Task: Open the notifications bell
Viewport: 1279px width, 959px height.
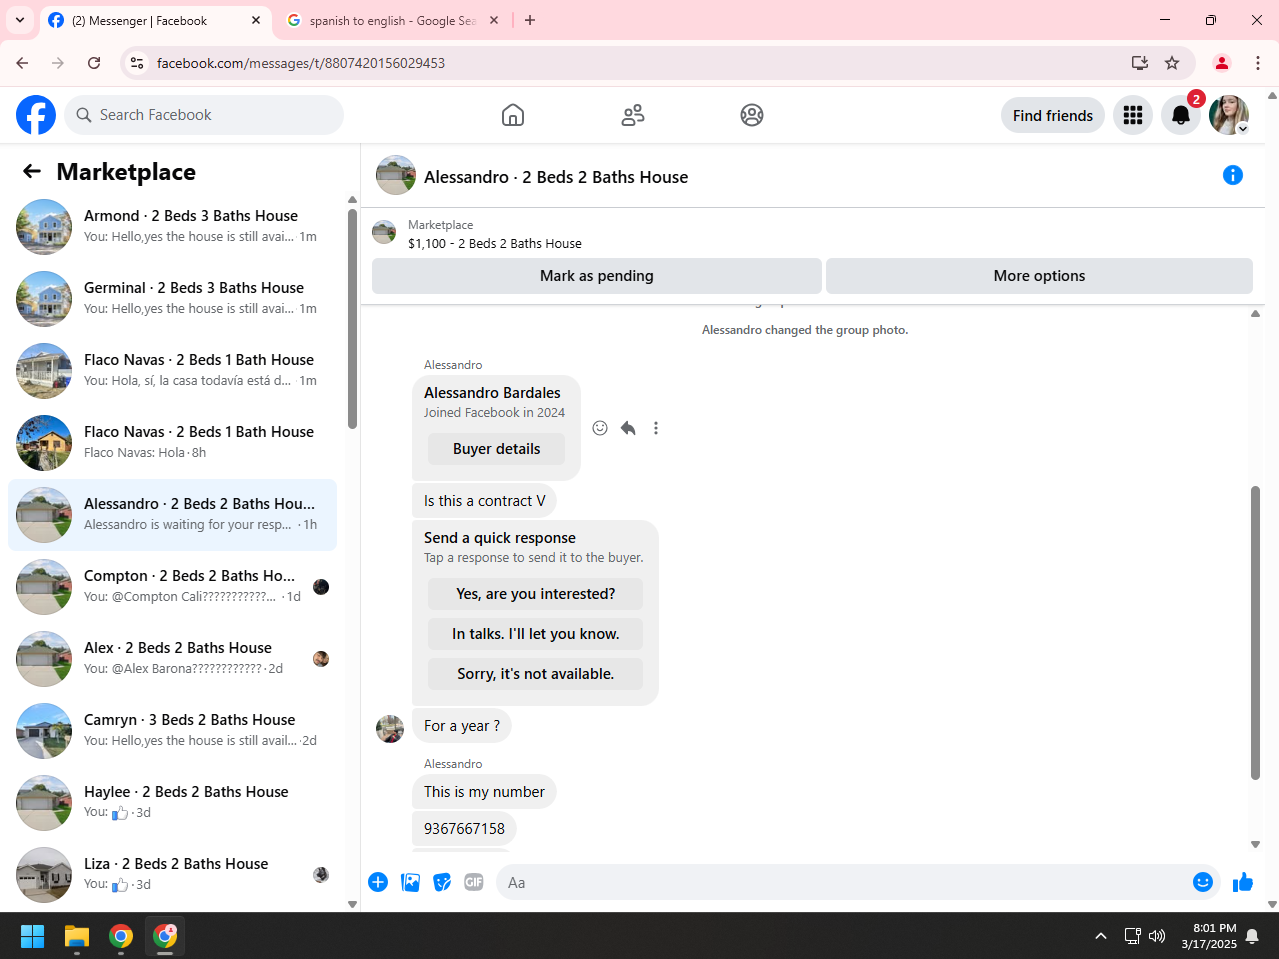Action: pyautogui.click(x=1181, y=115)
